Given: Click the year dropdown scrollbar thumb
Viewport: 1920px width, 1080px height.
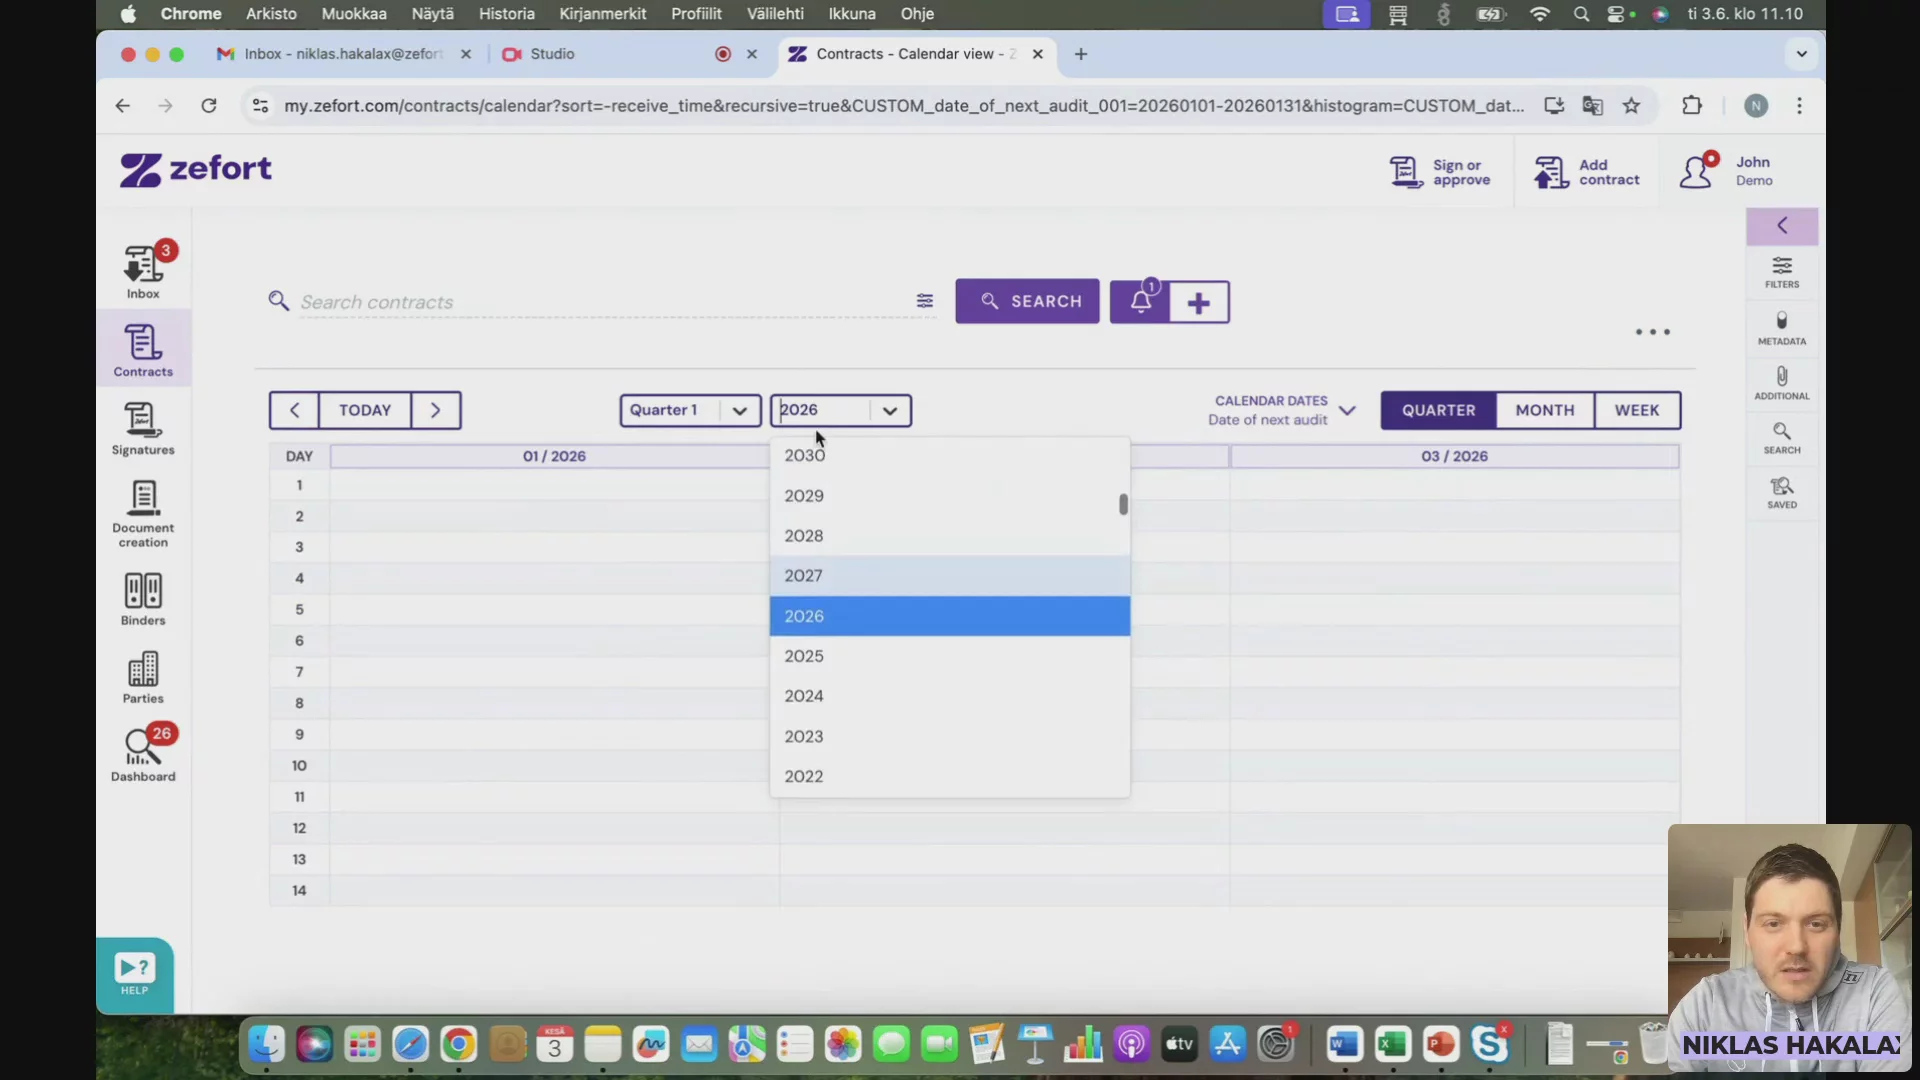Looking at the screenshot, I should [1123, 505].
